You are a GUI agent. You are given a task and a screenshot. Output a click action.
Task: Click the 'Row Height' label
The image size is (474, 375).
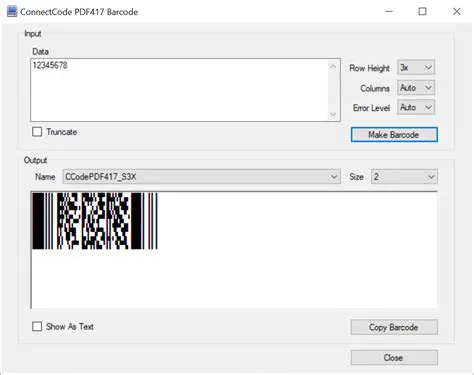coord(369,68)
